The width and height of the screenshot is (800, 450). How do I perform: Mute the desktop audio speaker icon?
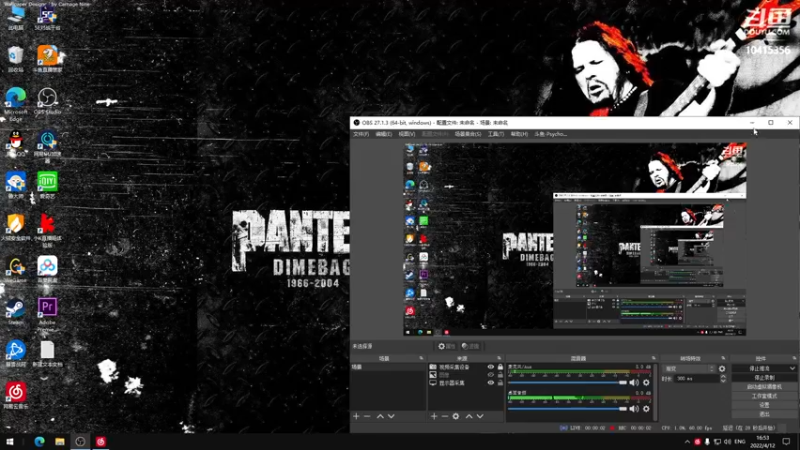634,409
